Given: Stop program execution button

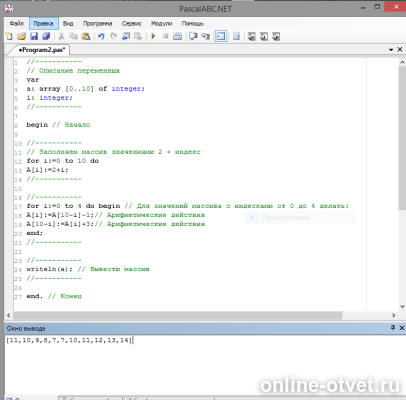Looking at the screenshot, I should (165, 36).
